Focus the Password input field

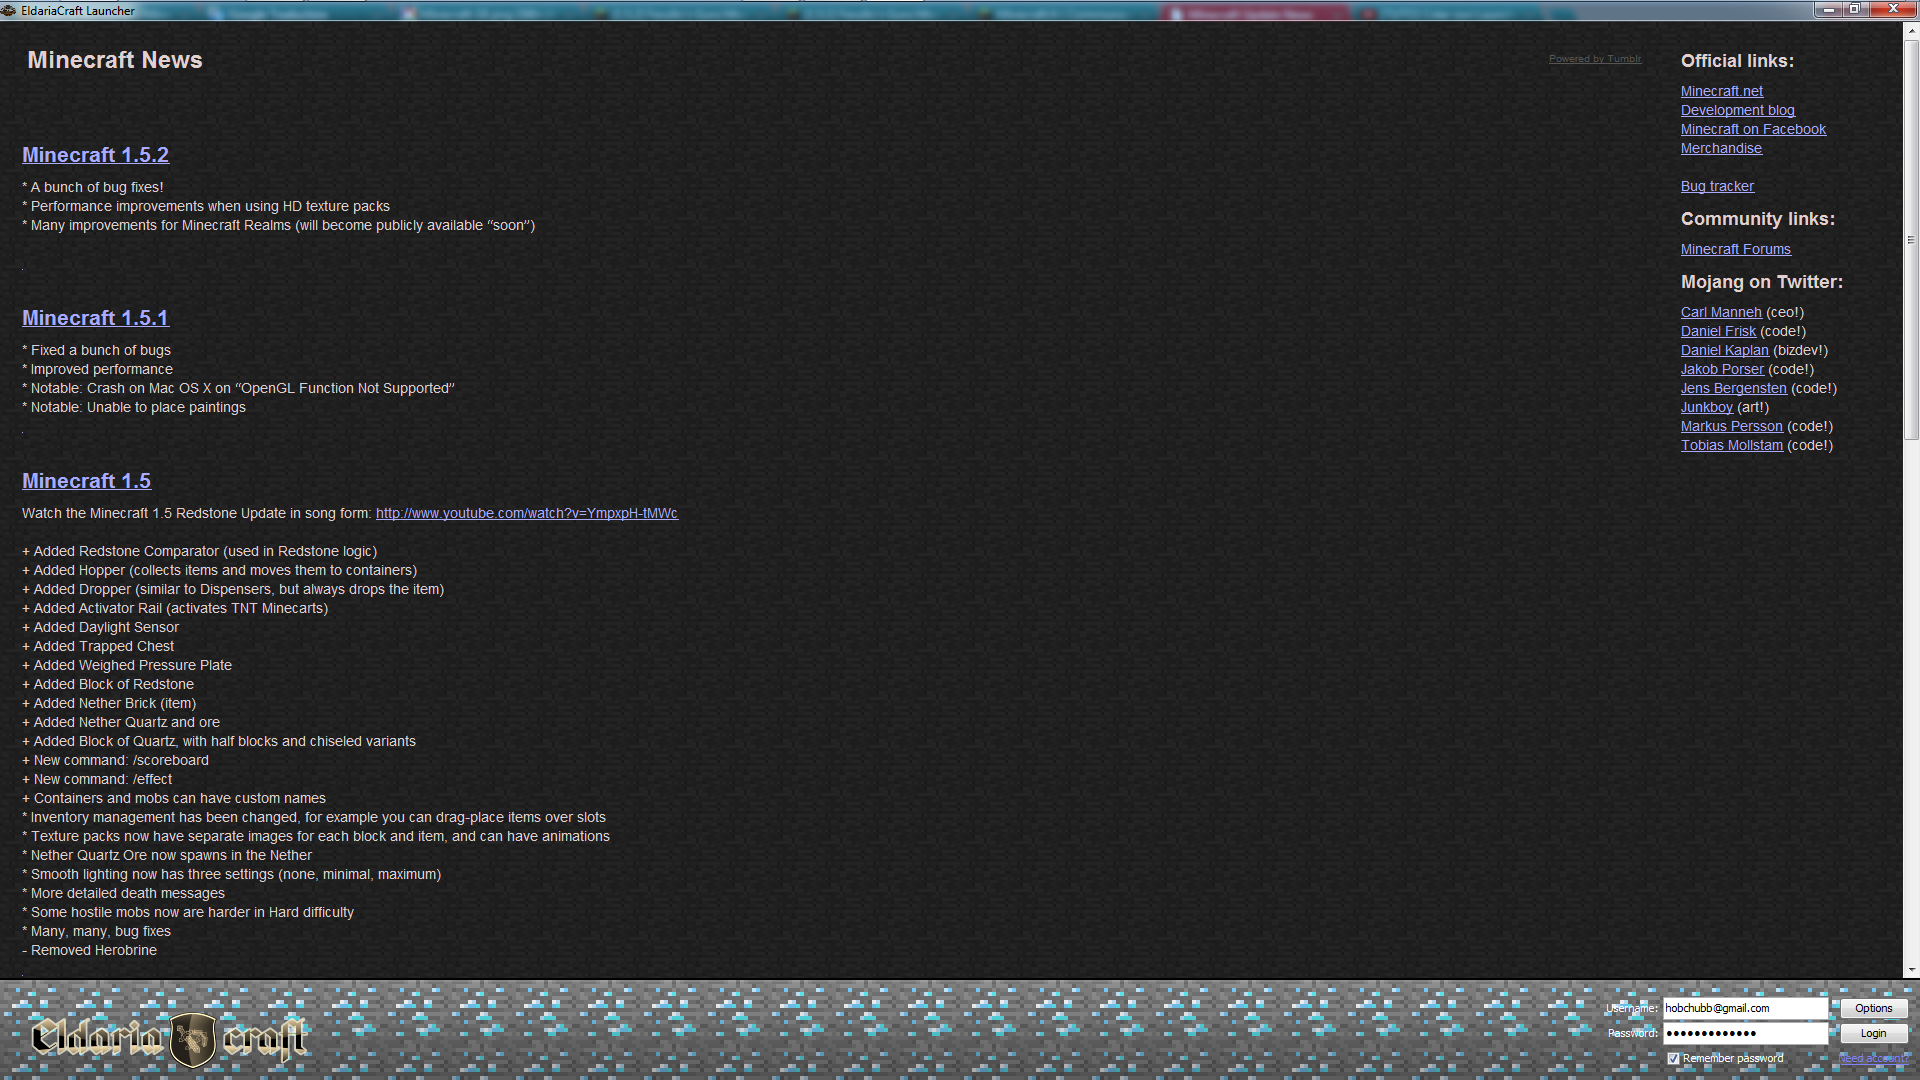(x=1745, y=1033)
